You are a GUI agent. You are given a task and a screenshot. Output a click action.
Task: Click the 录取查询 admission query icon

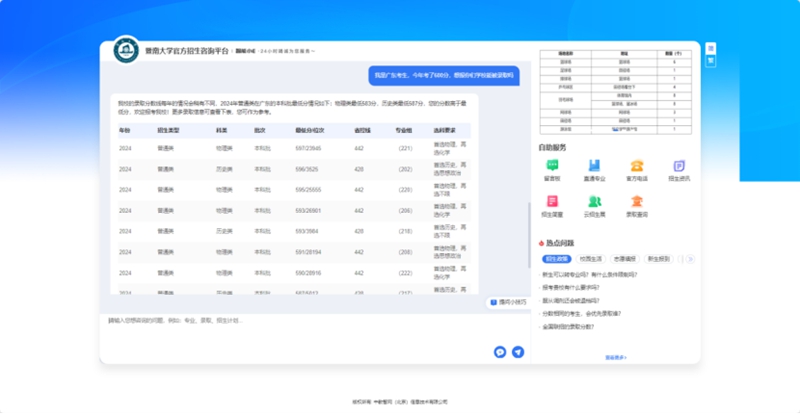tap(637, 203)
